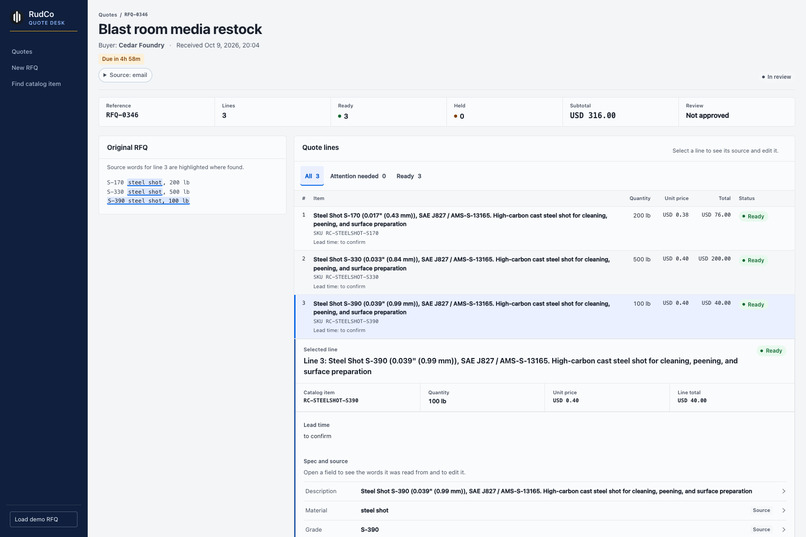Click Source link on Material row
The height and width of the screenshot is (537, 806).
tap(761, 510)
